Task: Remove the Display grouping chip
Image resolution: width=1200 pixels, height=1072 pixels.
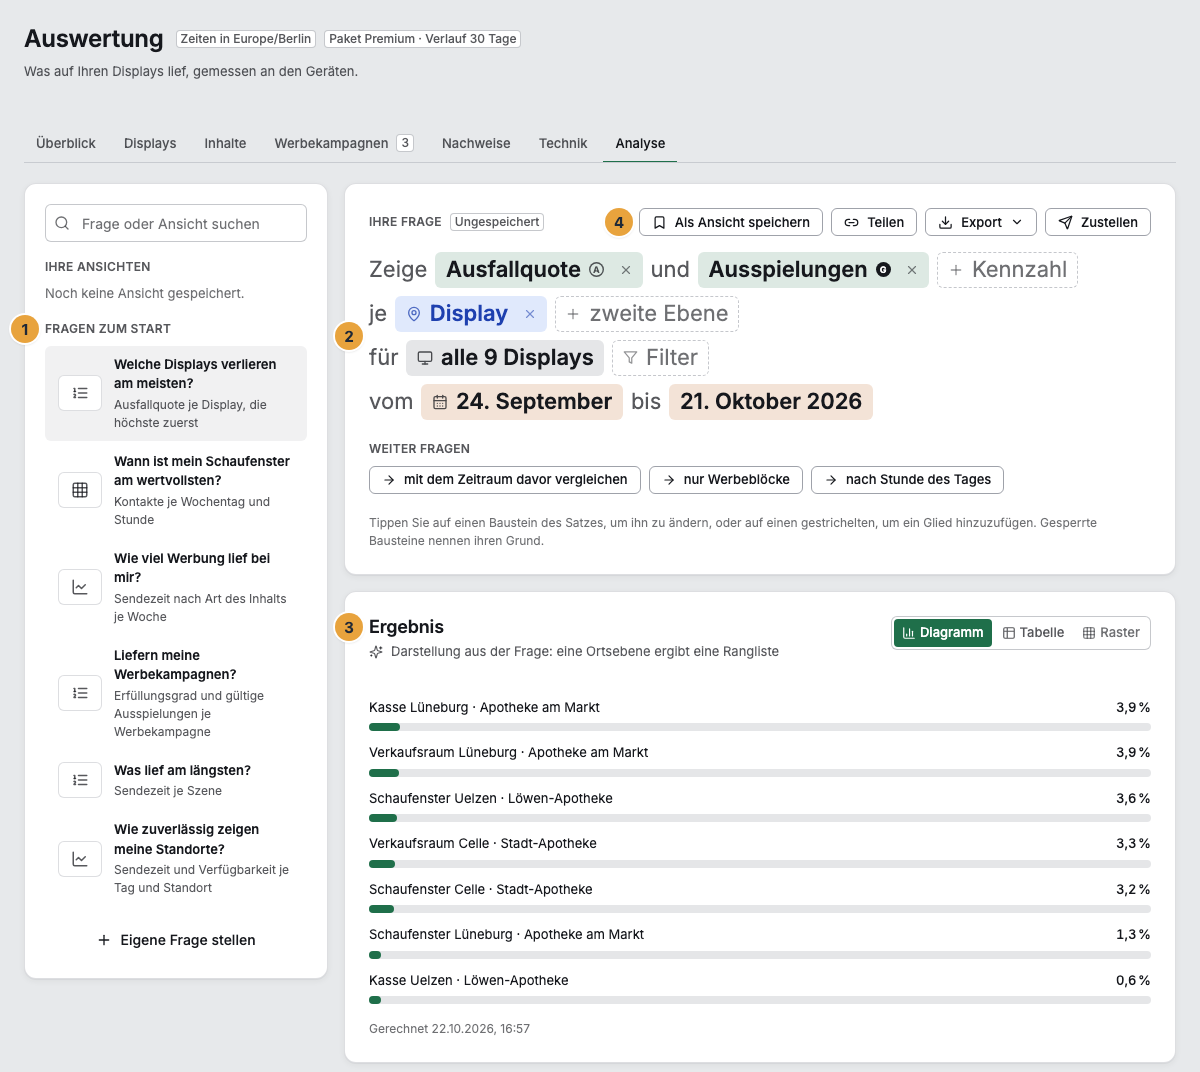Action: pos(530,314)
